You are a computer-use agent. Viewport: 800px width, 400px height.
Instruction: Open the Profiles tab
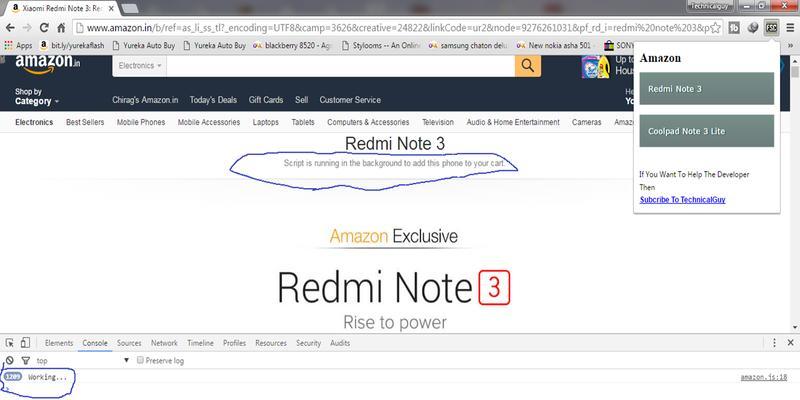tap(234, 343)
